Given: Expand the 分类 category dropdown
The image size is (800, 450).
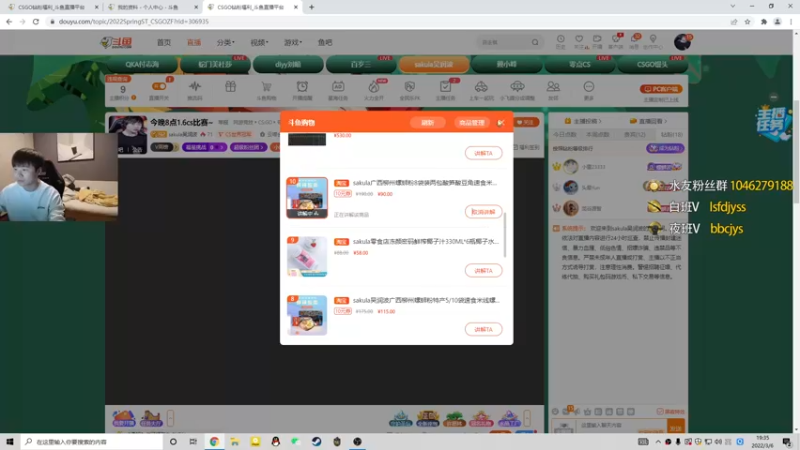Looking at the screenshot, I should [x=225, y=42].
